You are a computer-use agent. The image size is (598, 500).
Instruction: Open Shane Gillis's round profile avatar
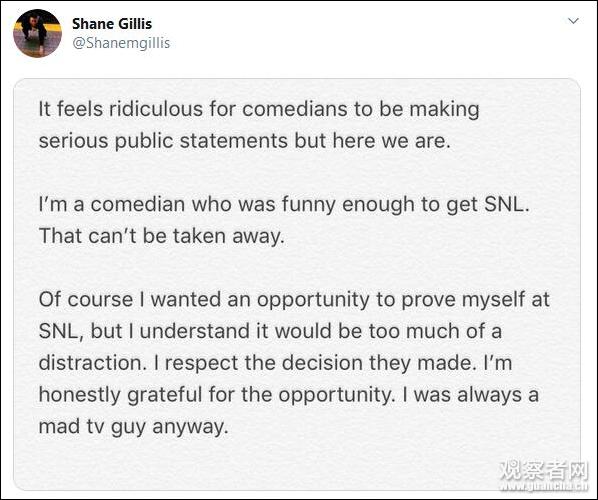click(x=37, y=34)
